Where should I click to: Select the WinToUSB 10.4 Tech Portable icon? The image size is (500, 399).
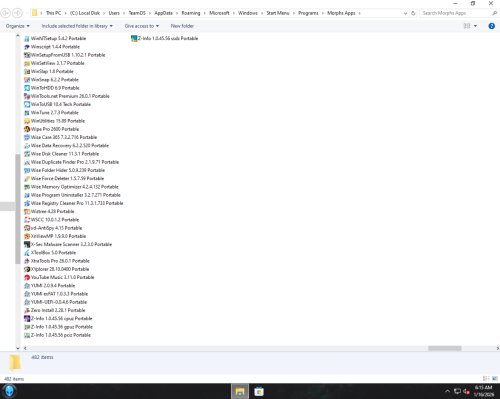pos(27,104)
